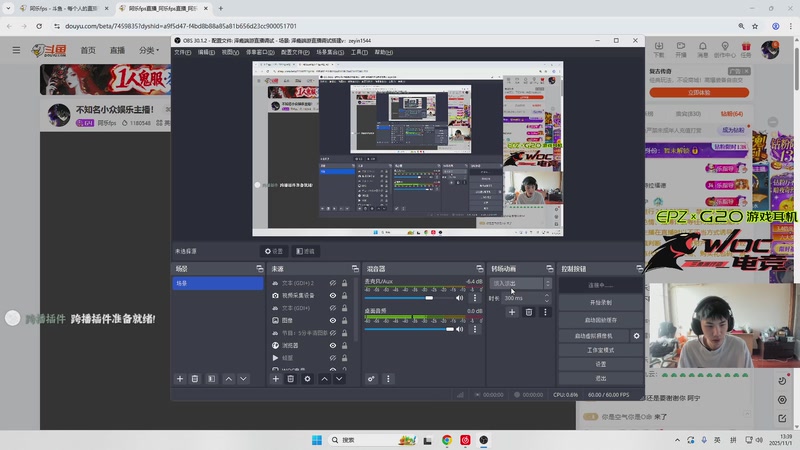
Task: Remove the selected scene with trash icon
Action: 195,379
